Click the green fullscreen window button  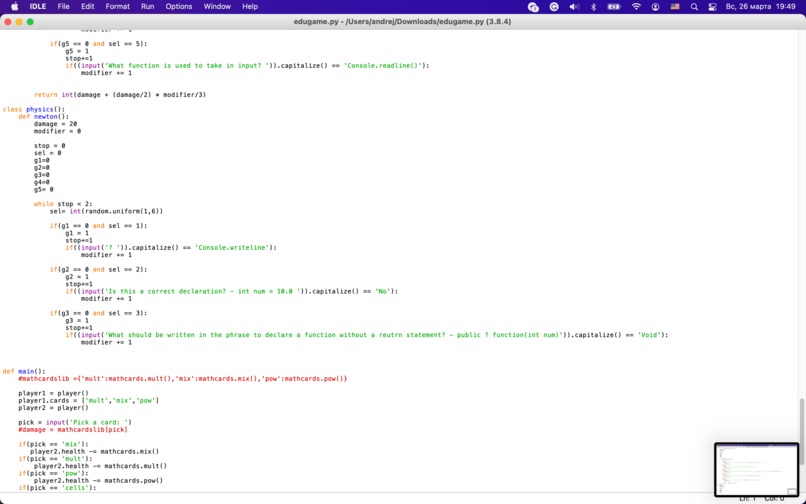coord(30,22)
